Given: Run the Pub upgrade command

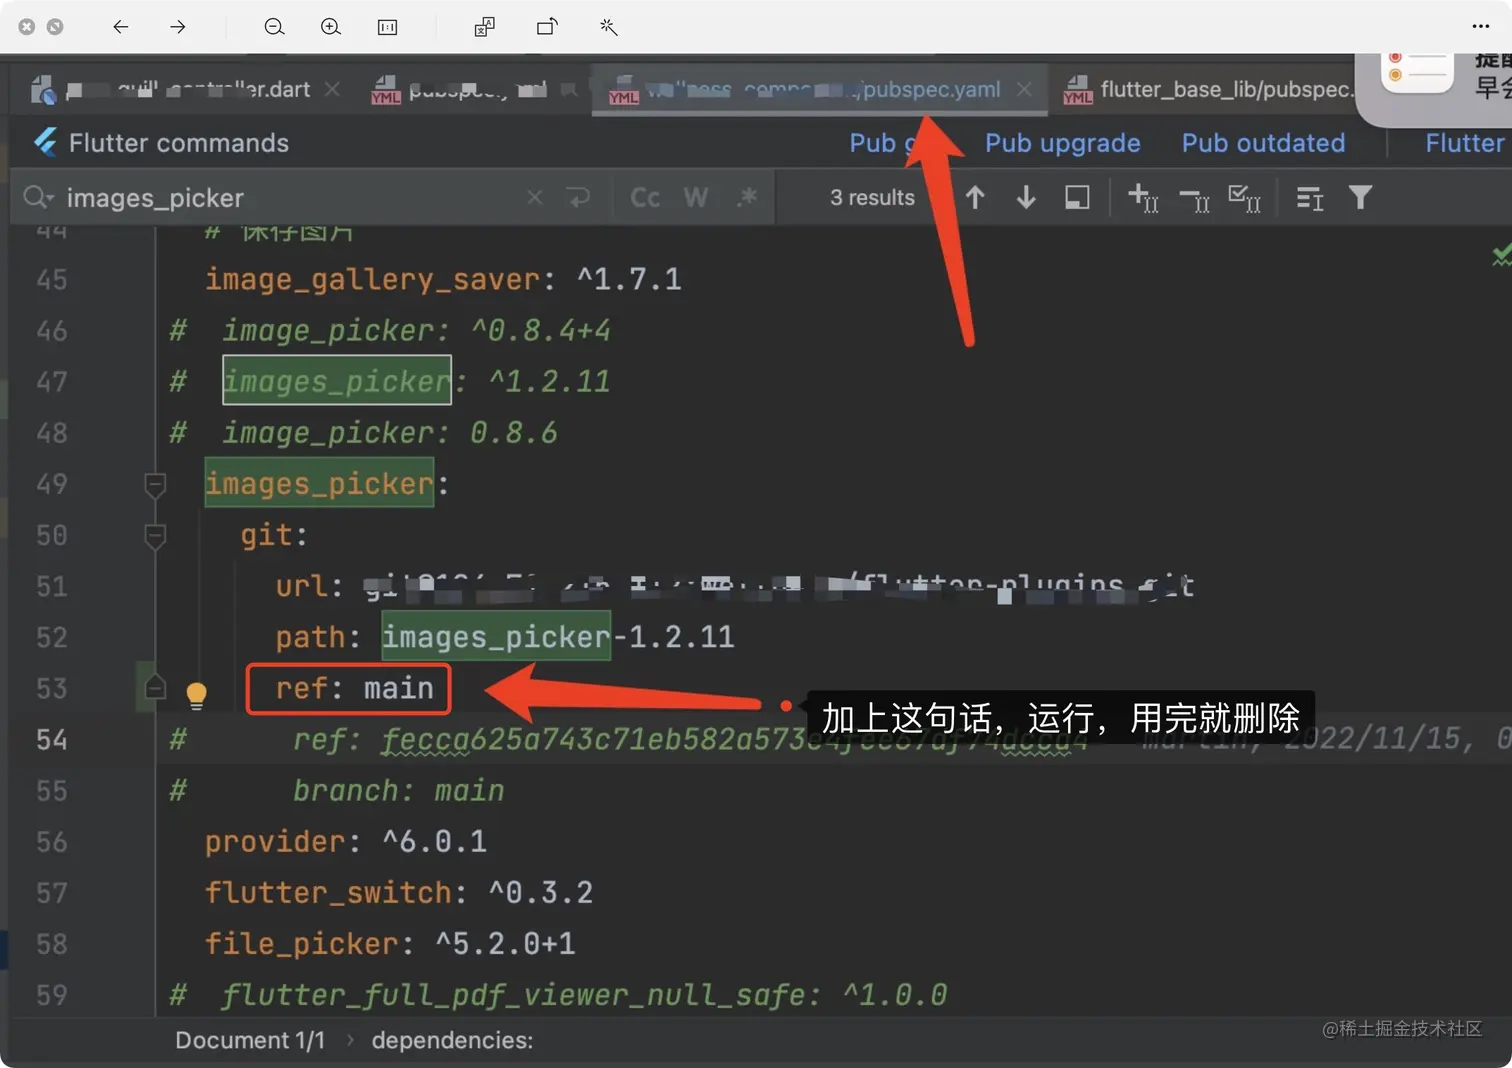Looking at the screenshot, I should [x=1062, y=143].
